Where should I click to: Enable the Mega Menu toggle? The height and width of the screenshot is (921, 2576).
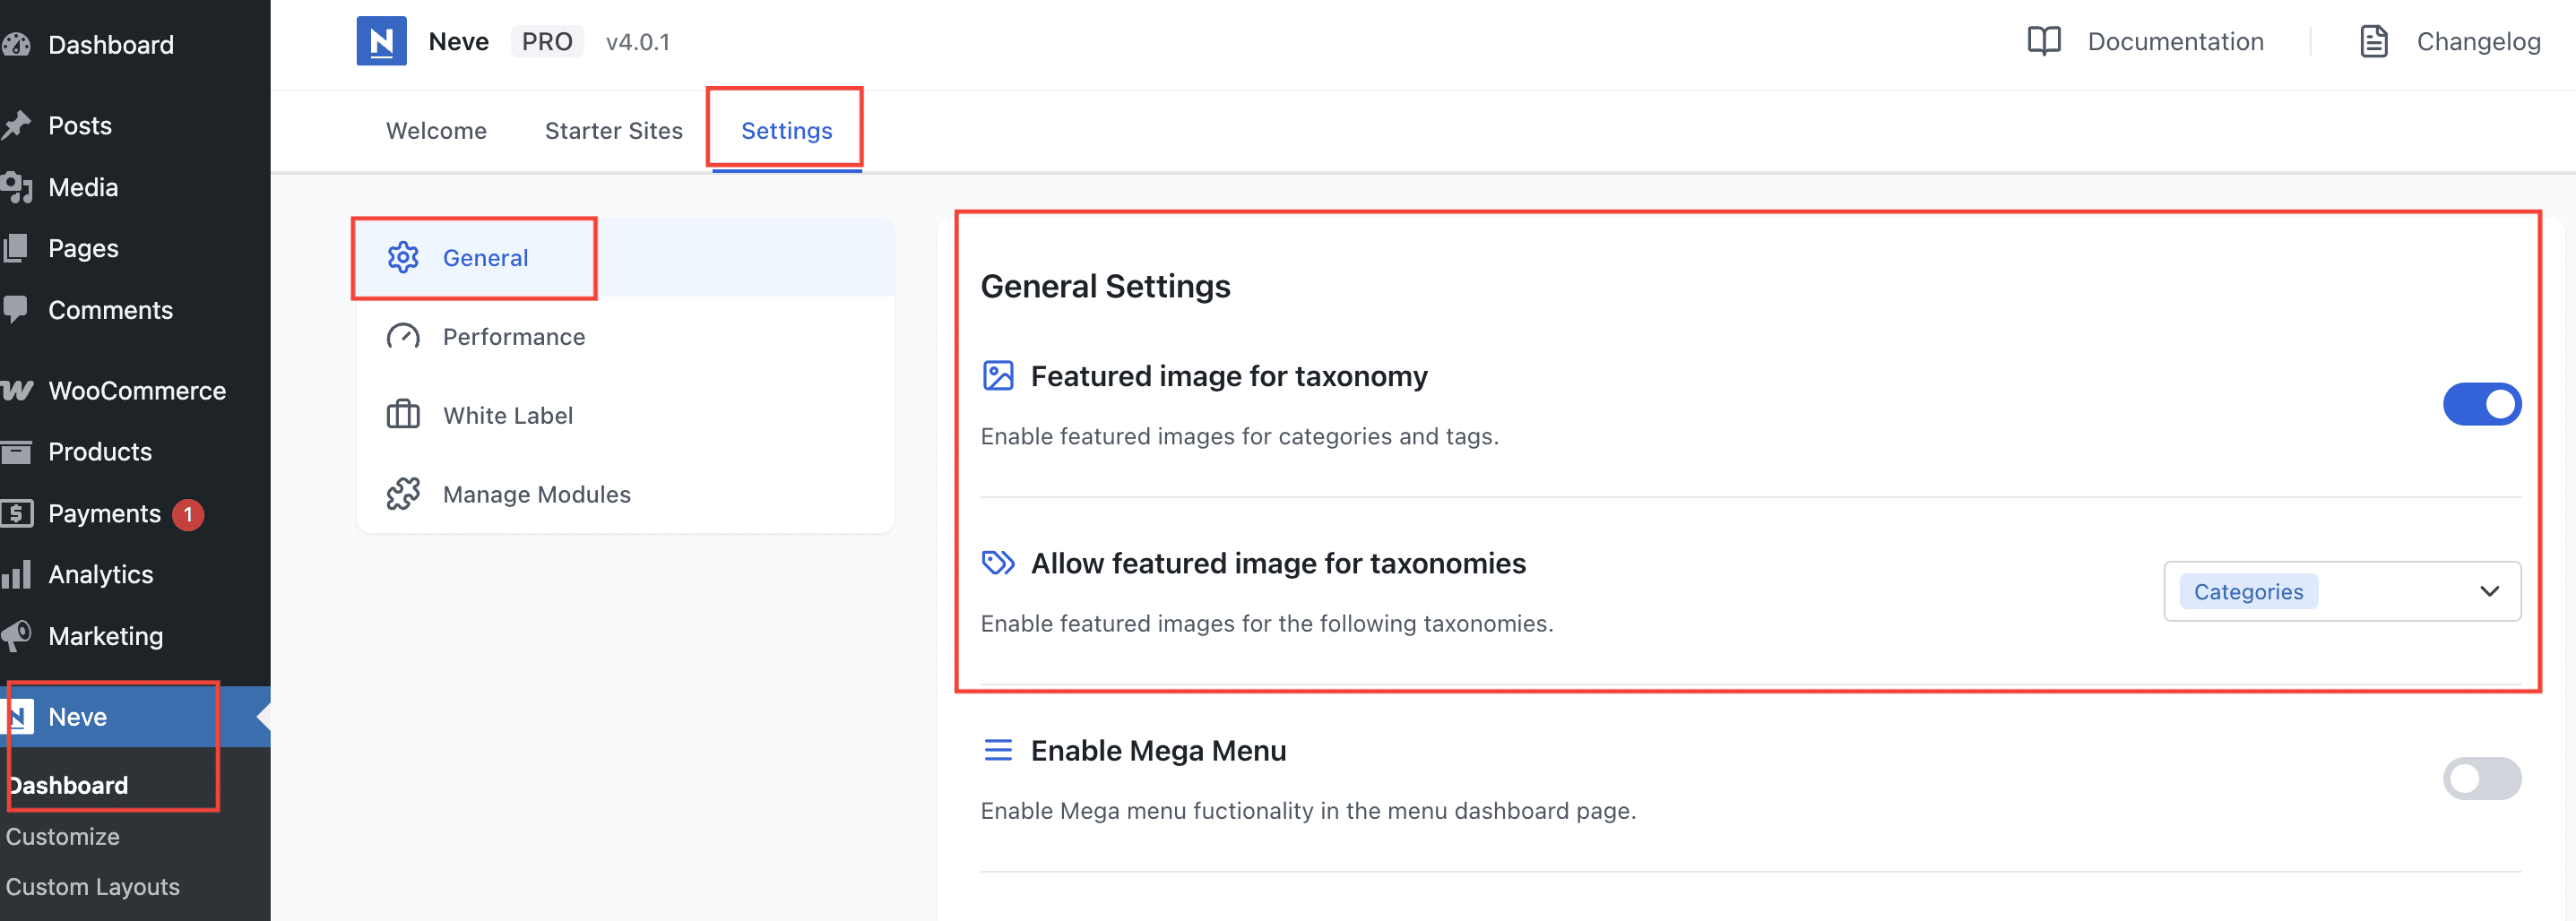pyautogui.click(x=2481, y=779)
